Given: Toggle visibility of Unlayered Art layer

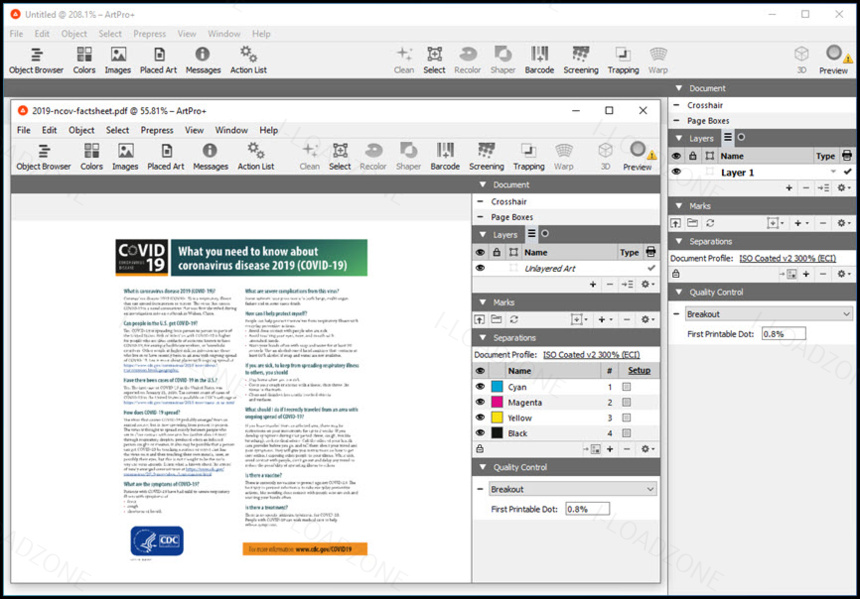Looking at the screenshot, I should [x=480, y=268].
